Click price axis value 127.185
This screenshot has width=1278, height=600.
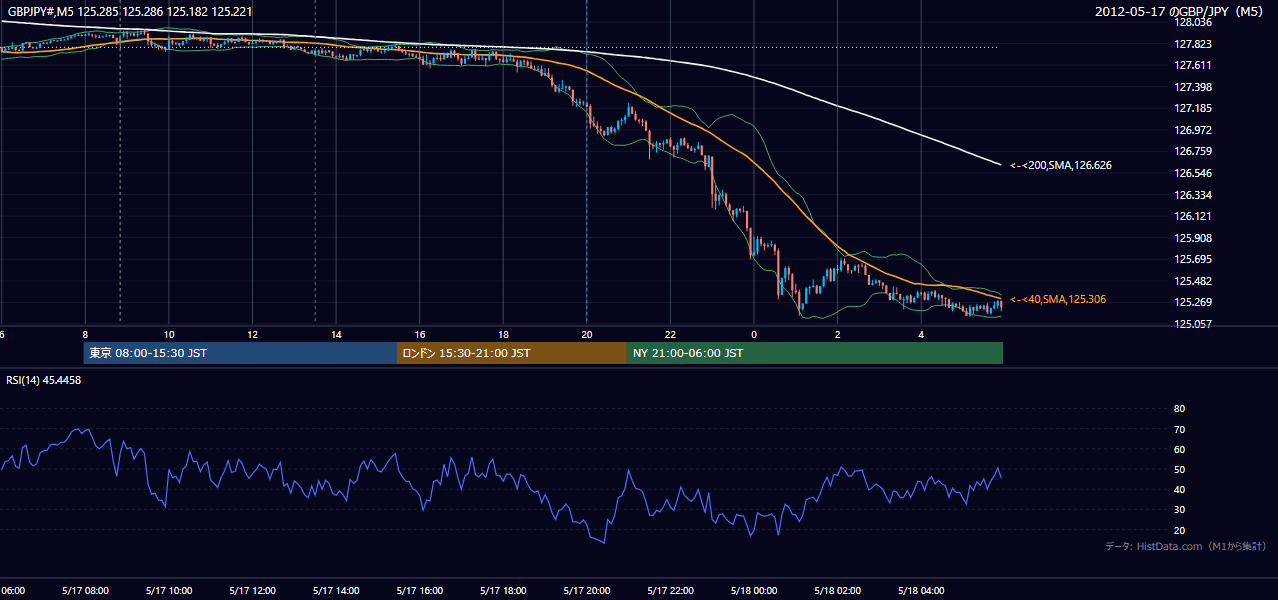[1194, 108]
